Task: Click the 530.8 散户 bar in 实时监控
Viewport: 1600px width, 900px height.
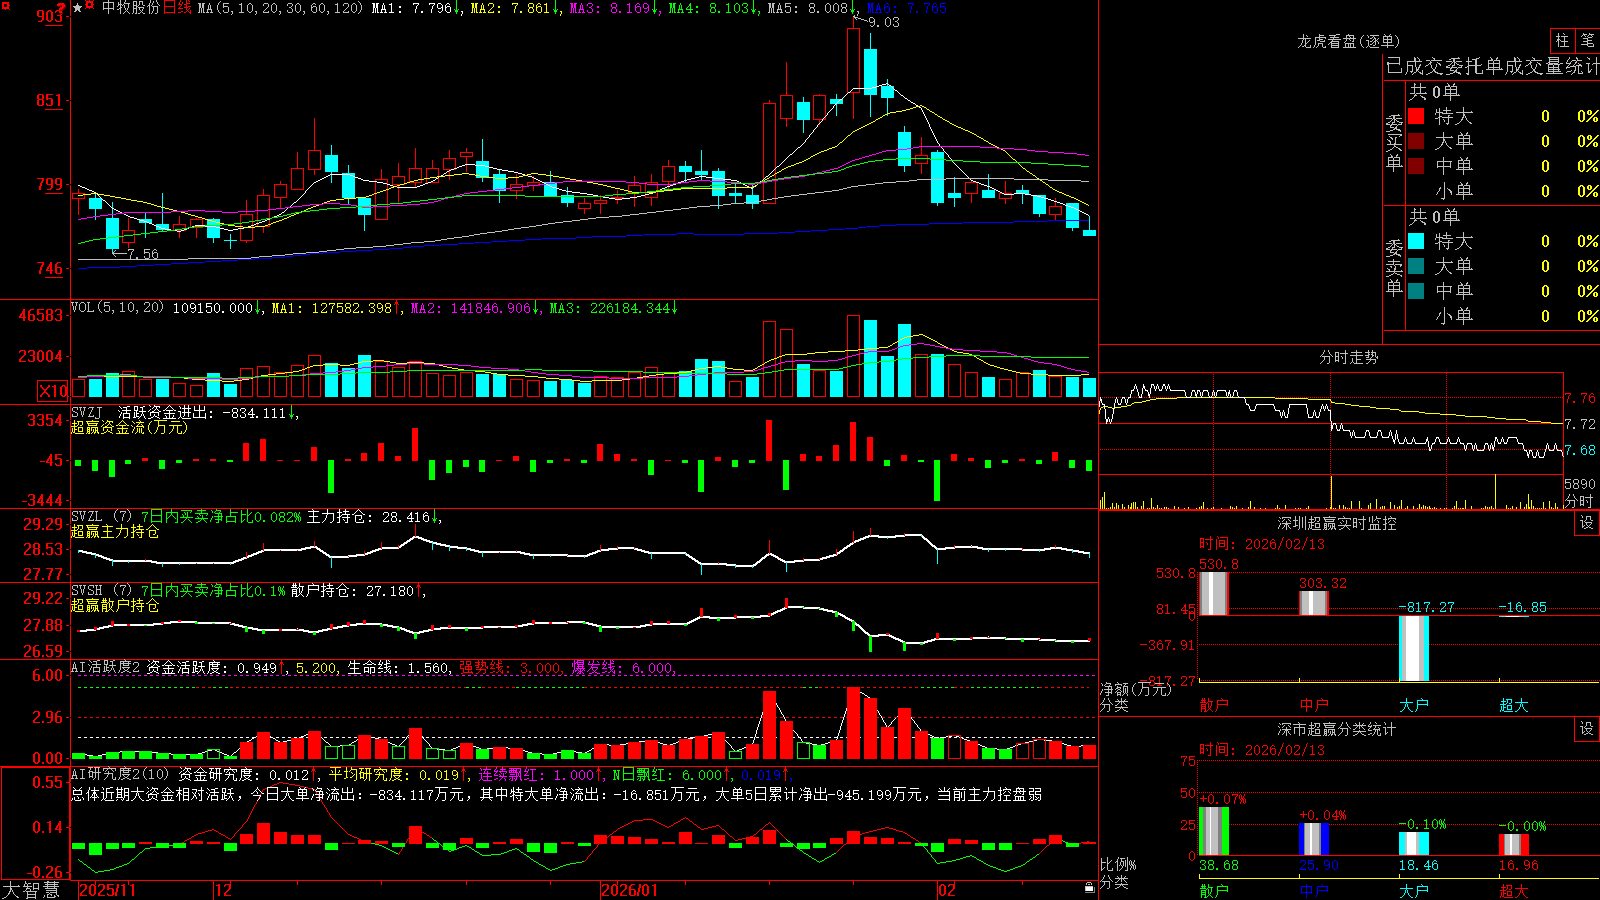Action: coord(1213,593)
